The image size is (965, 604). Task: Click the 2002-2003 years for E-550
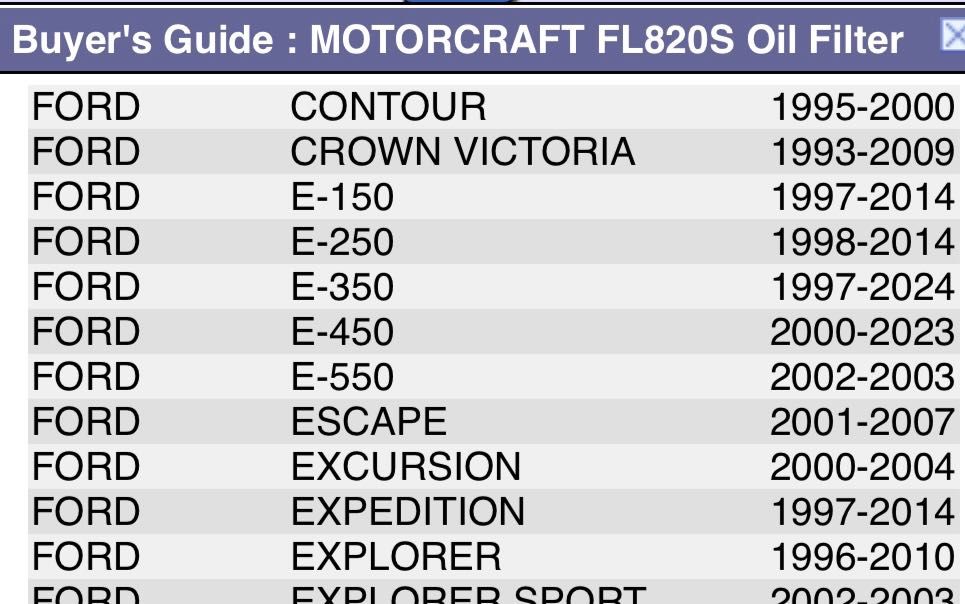pos(862,377)
